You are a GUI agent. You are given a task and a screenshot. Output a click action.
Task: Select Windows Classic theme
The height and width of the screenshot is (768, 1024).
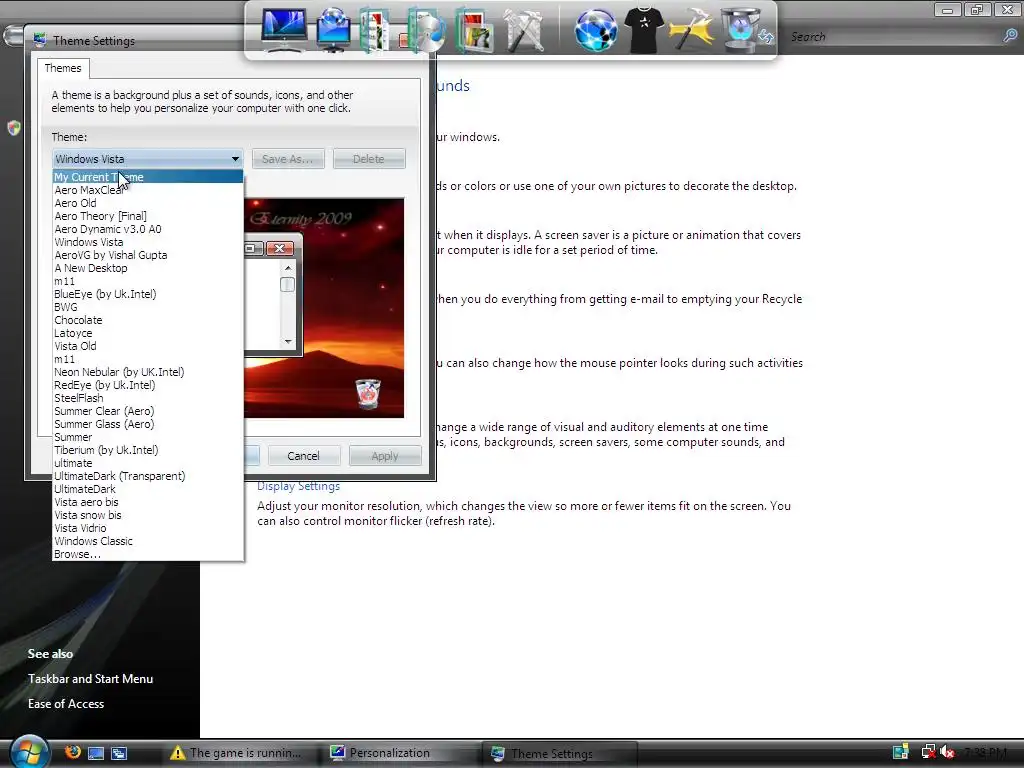(x=148, y=541)
